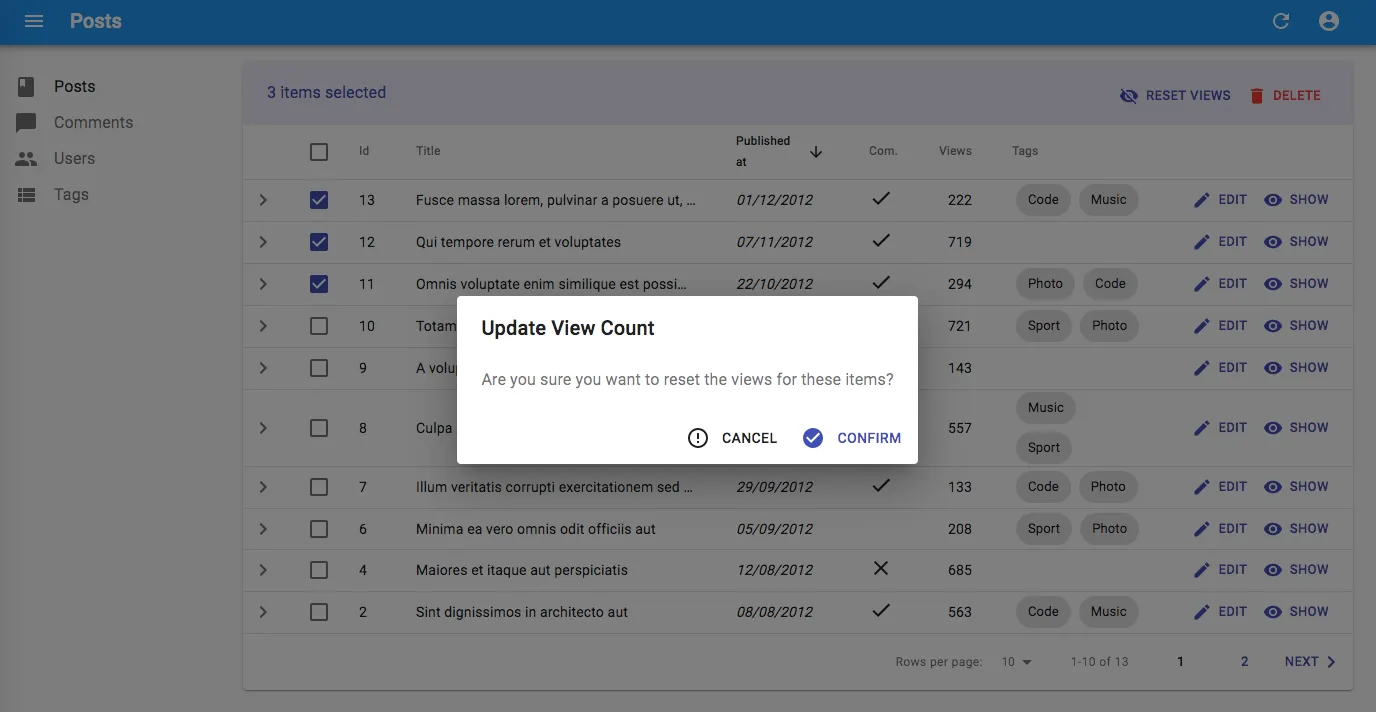The image size is (1376, 712).
Task: Open Tags in the sidebar menu
Action: coord(71,195)
